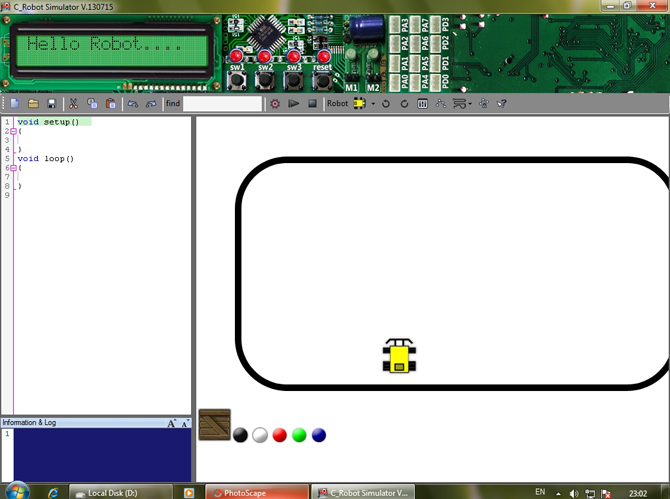Click the M1 motor label

[x=351, y=87]
